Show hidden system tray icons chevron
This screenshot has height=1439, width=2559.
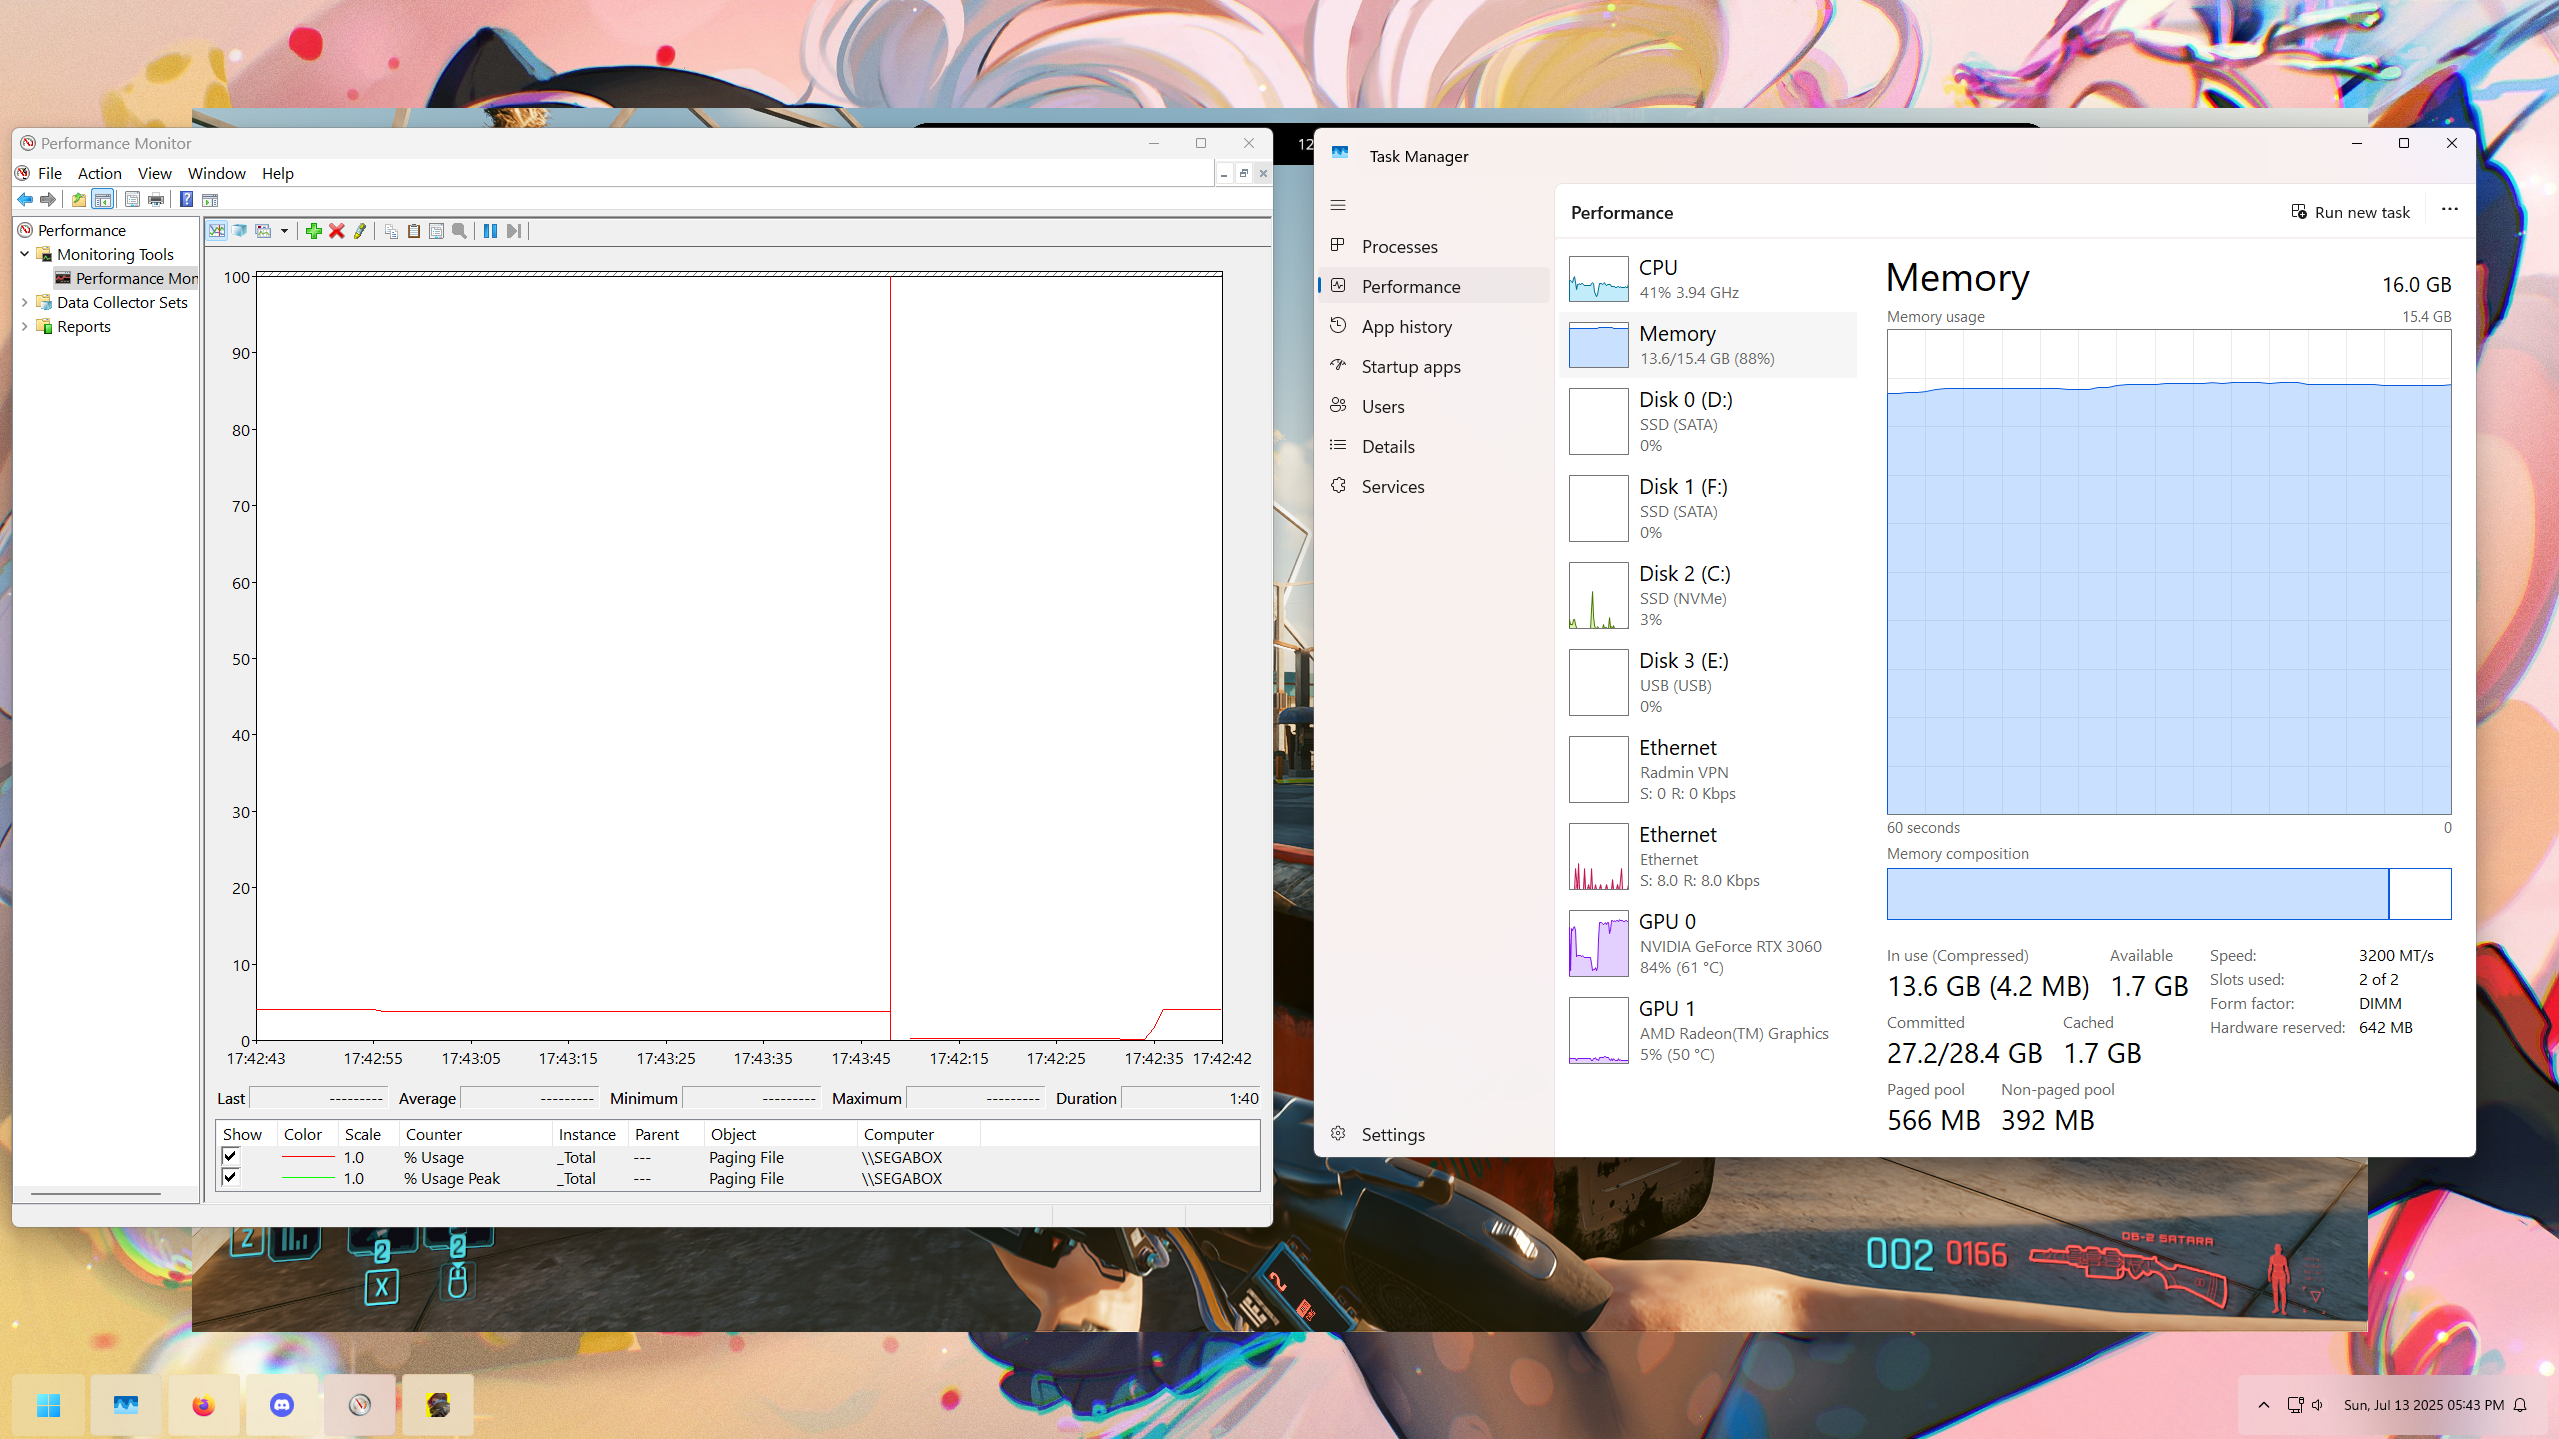click(2264, 1405)
